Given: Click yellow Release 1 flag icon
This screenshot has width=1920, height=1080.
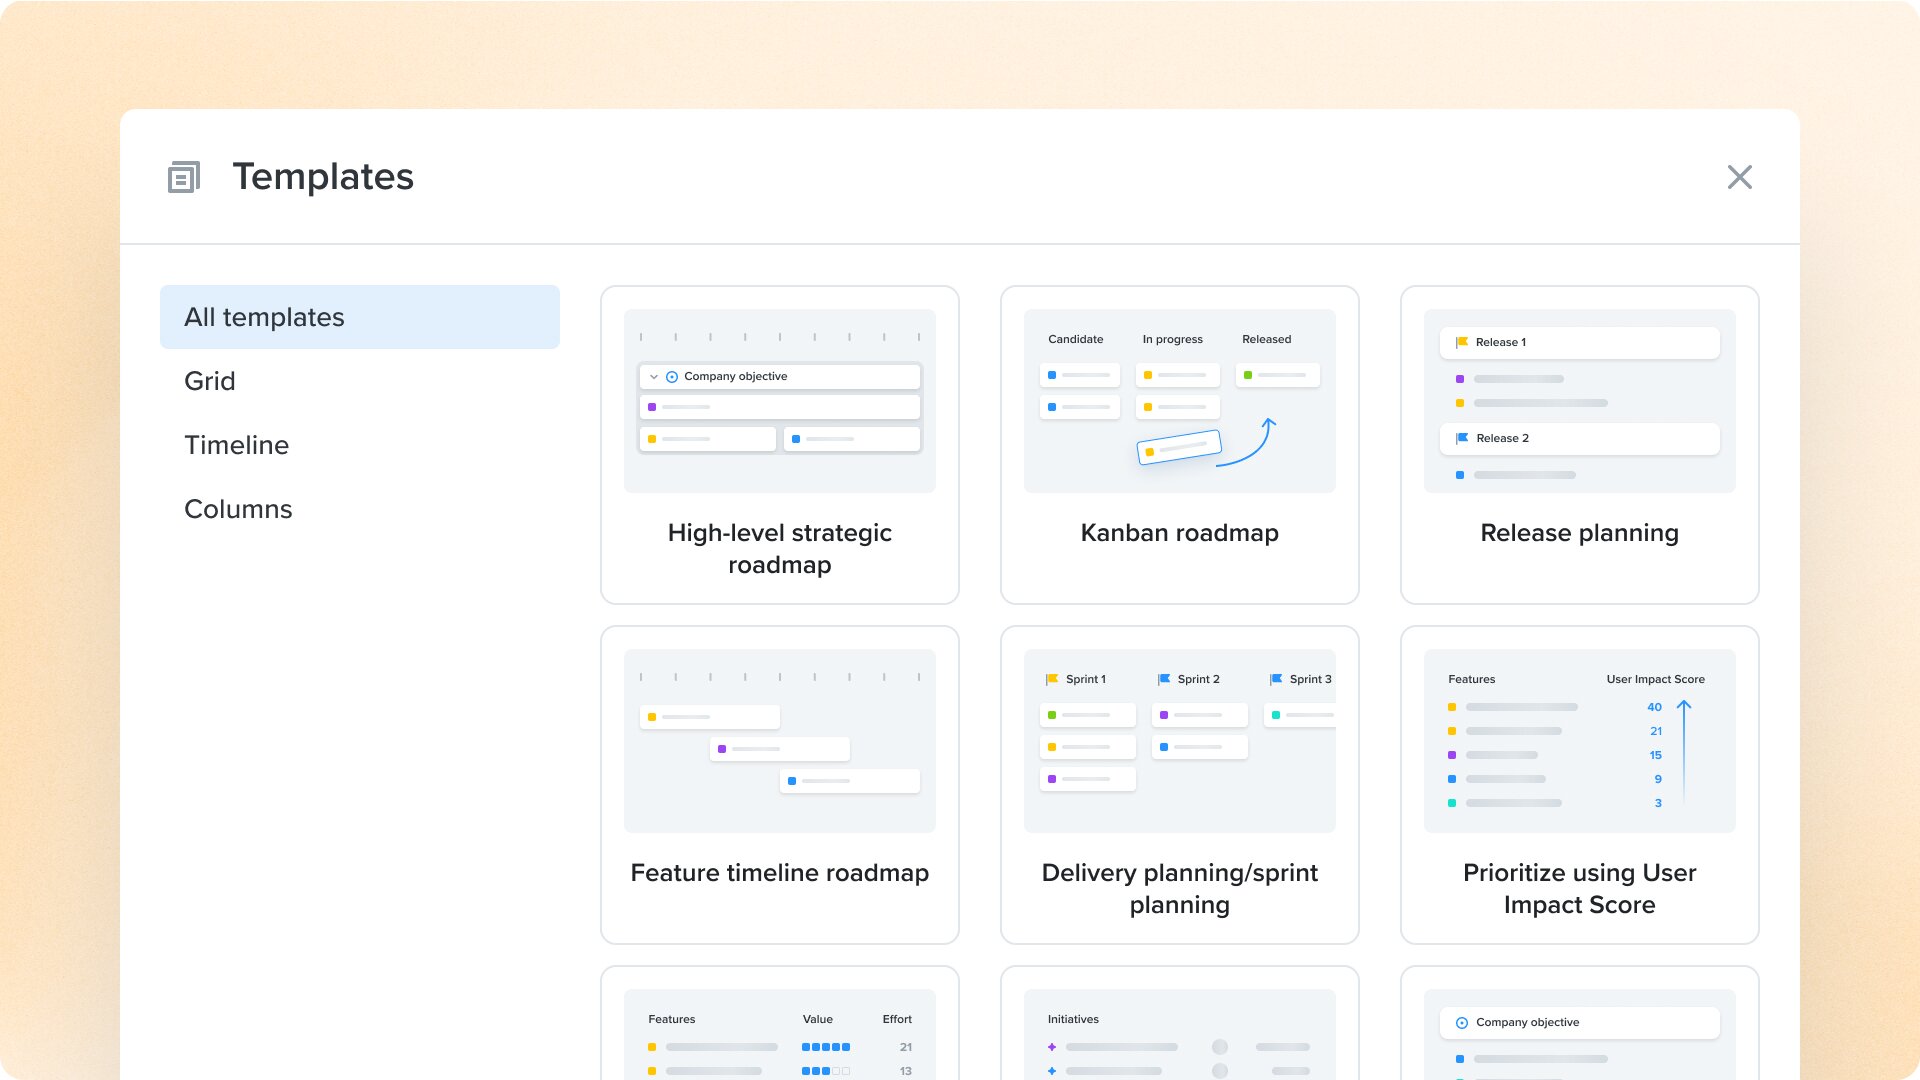Looking at the screenshot, I should [1461, 342].
